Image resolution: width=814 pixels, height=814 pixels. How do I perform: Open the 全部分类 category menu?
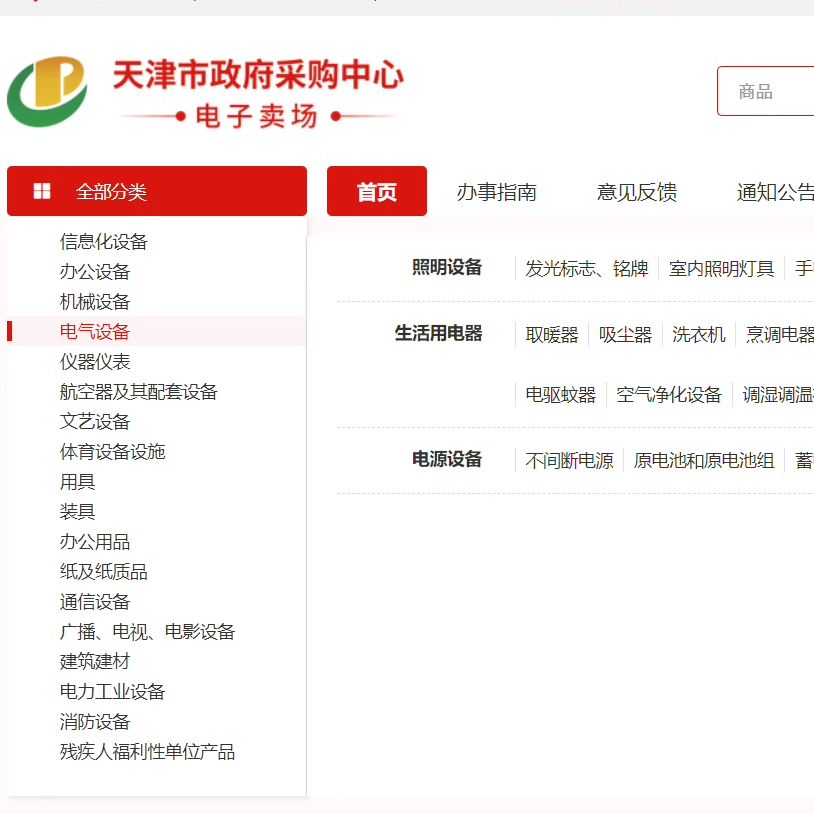point(157,191)
